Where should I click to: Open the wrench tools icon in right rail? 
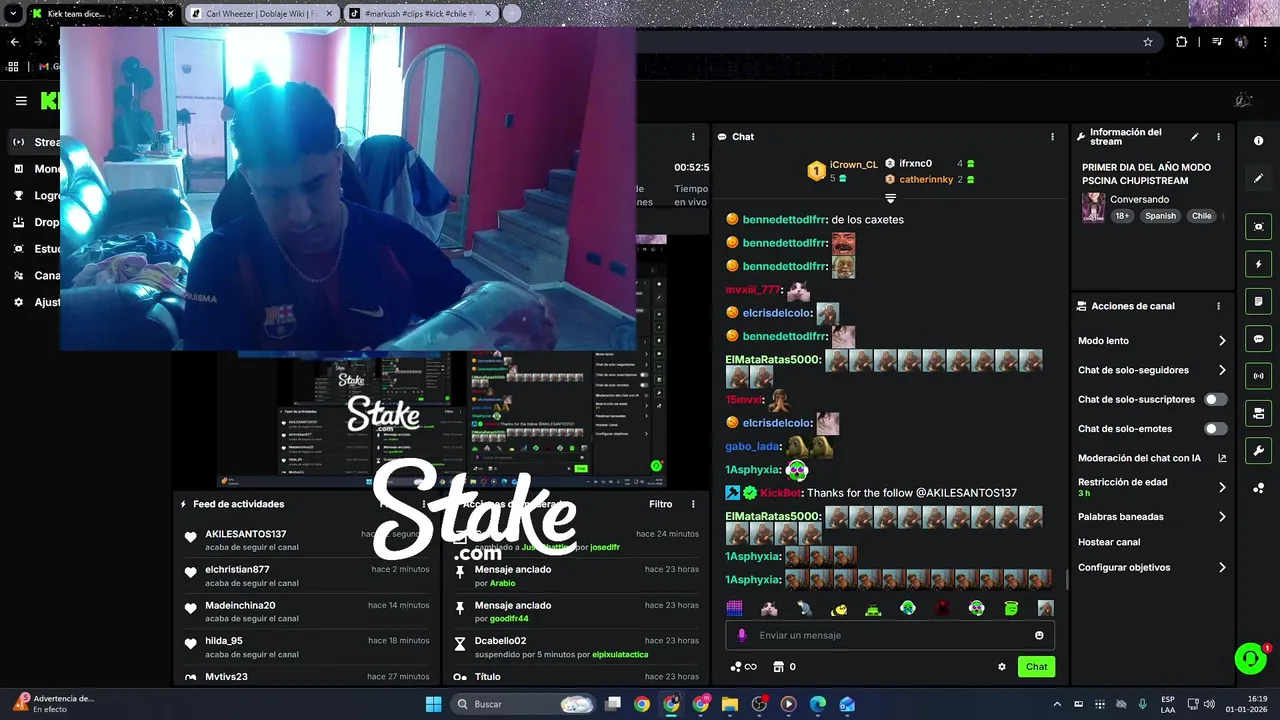[1258, 450]
